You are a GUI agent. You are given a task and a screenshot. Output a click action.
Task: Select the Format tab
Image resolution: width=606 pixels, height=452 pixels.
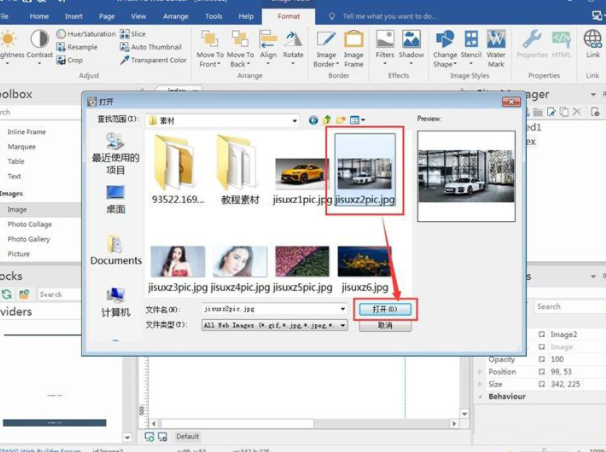click(x=288, y=16)
